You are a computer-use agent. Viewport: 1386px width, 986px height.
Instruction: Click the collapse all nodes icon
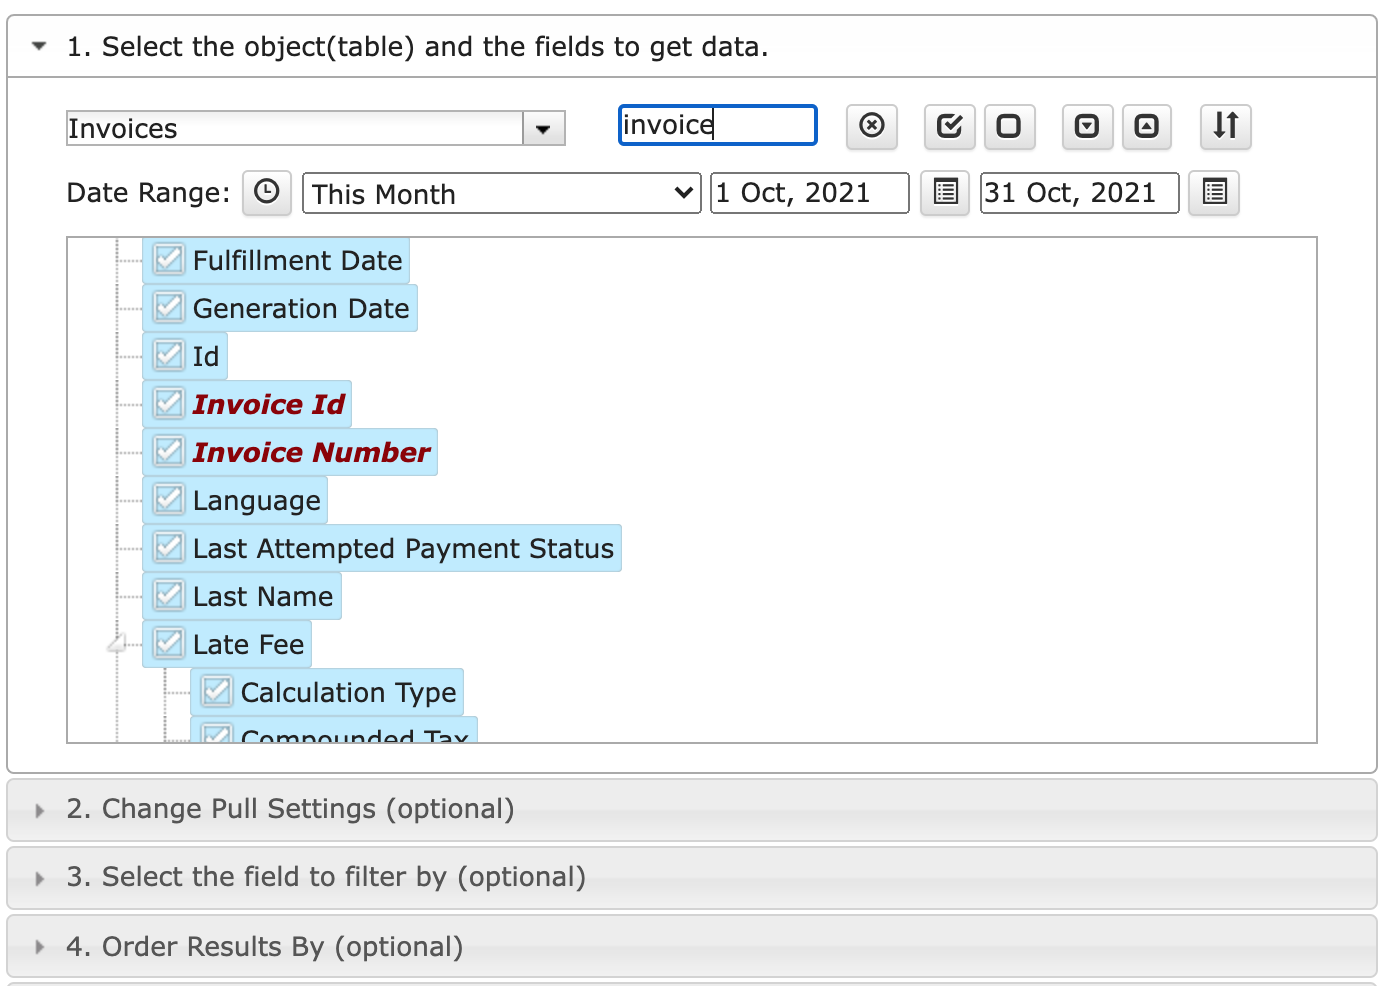(1146, 126)
